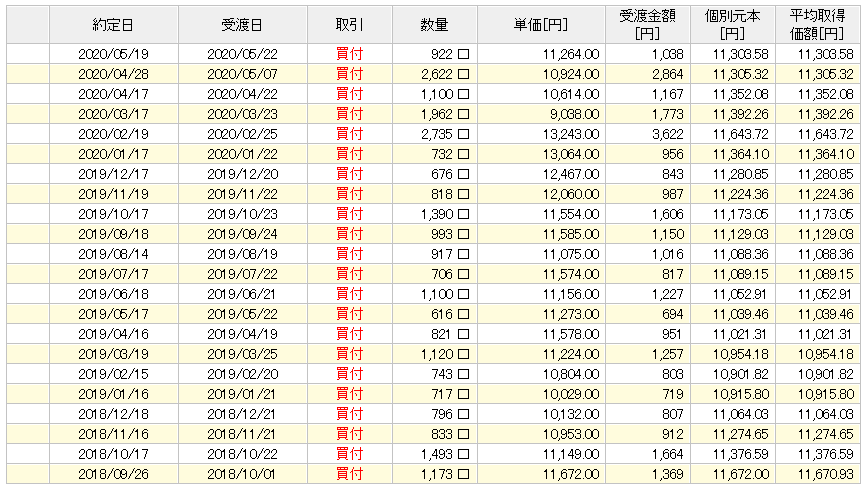
Task: Click 平均取得価額 value 11,670.93
Action: click(825, 474)
